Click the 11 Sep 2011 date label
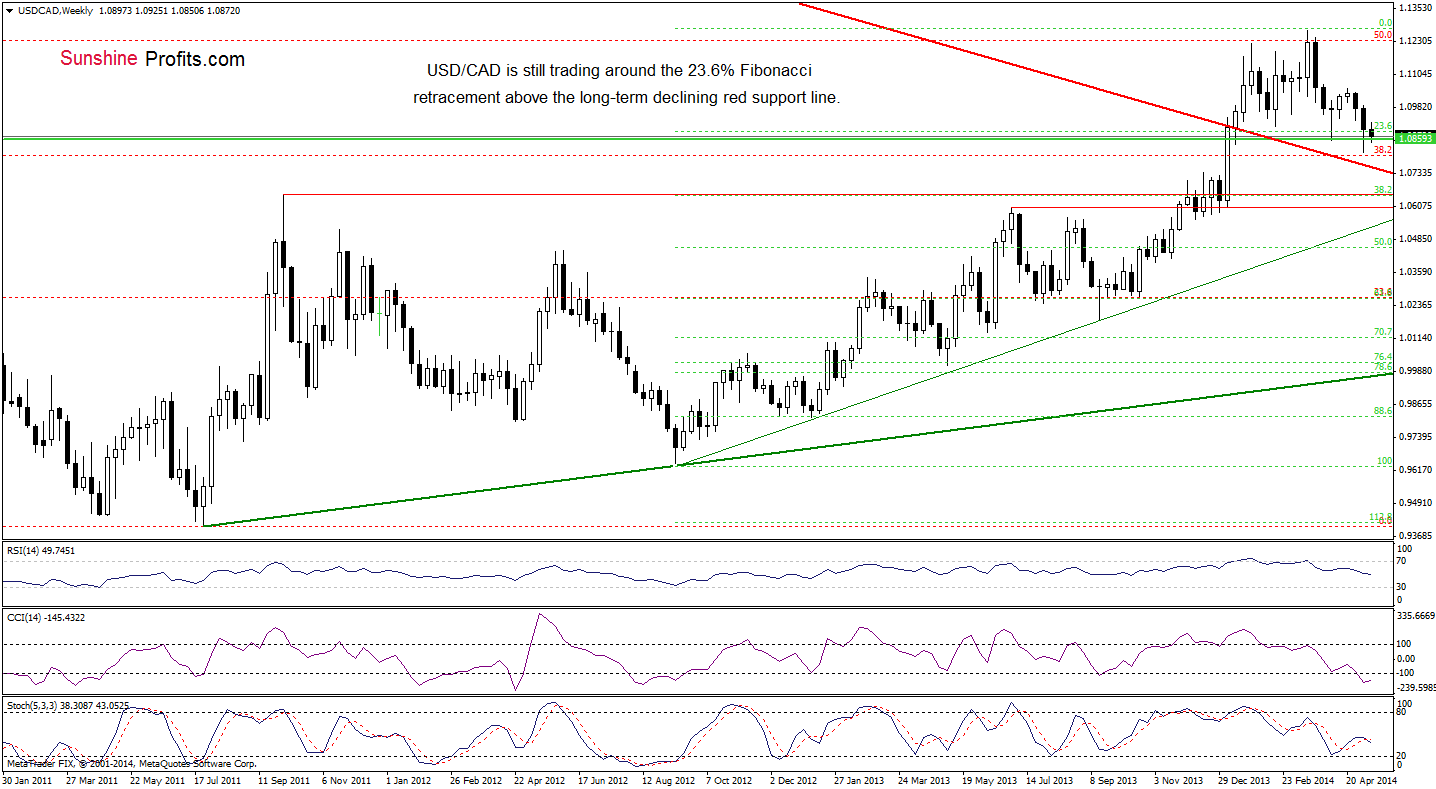This screenshot has height=789, width=1436. coord(284,780)
